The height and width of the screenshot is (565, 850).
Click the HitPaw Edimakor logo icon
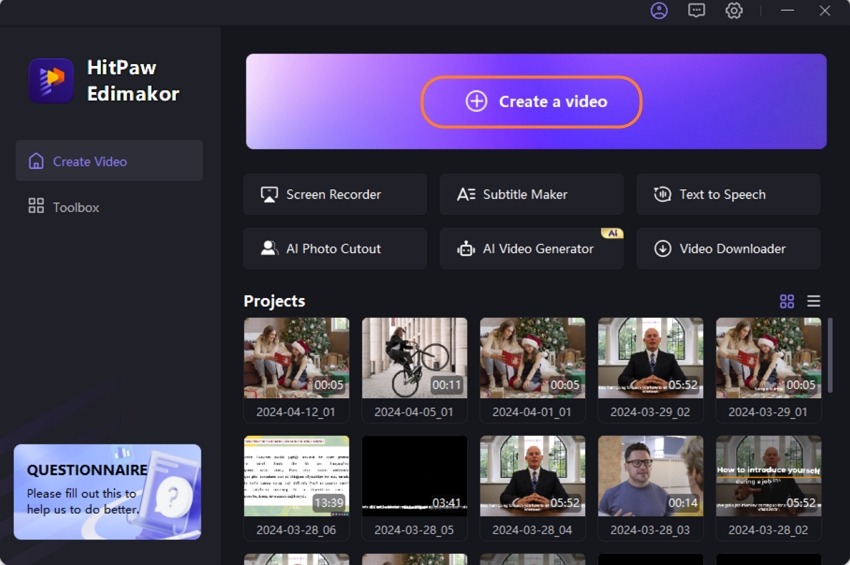pos(51,80)
